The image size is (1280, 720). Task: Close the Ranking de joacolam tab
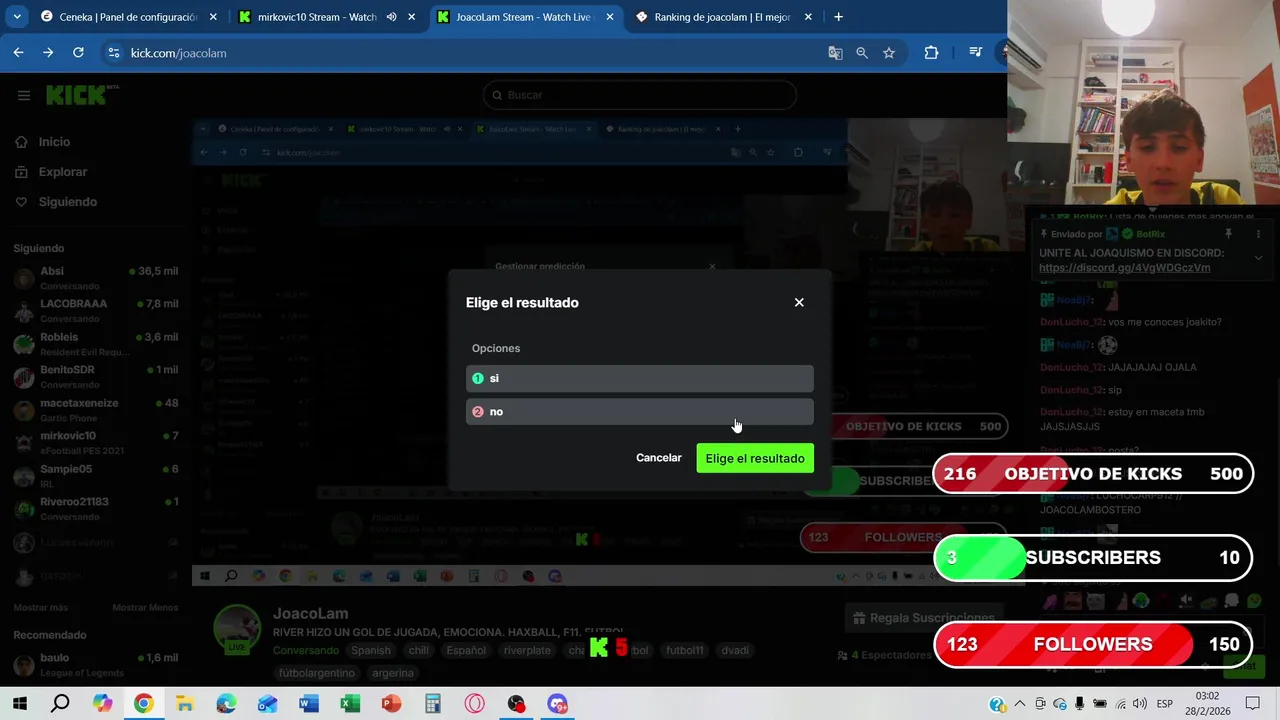tap(808, 17)
